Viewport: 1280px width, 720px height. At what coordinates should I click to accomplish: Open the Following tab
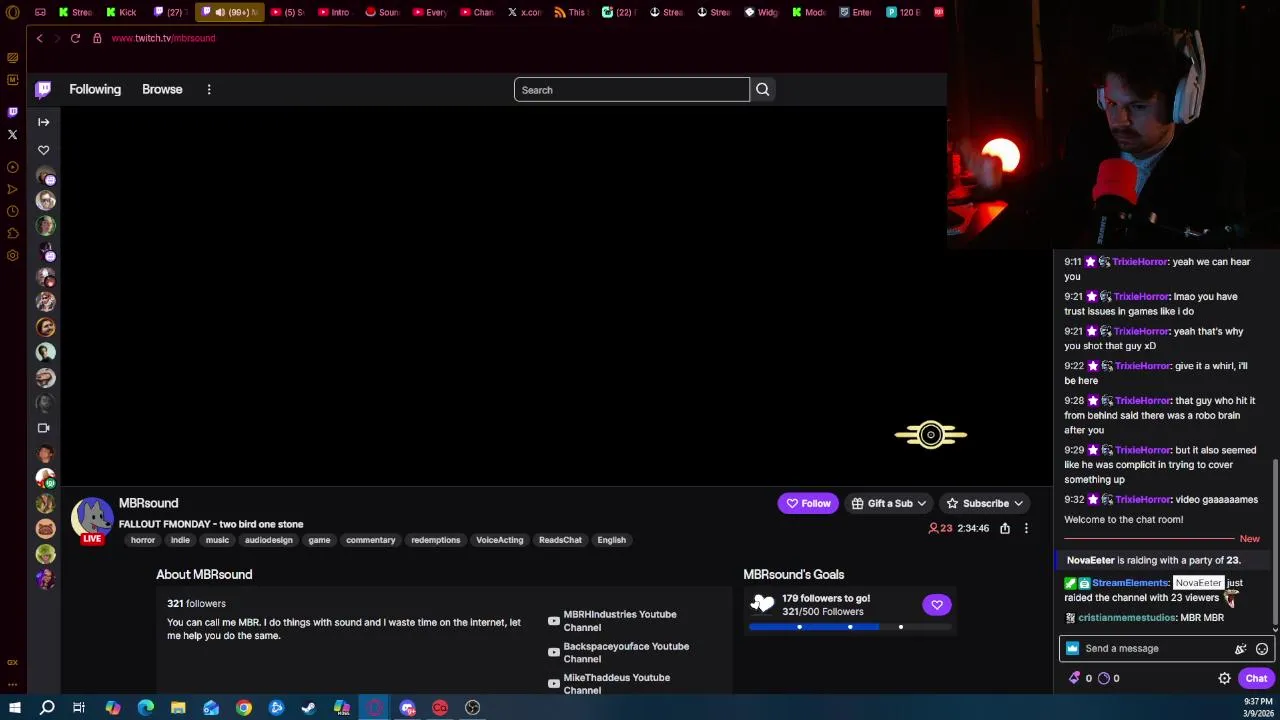point(95,90)
